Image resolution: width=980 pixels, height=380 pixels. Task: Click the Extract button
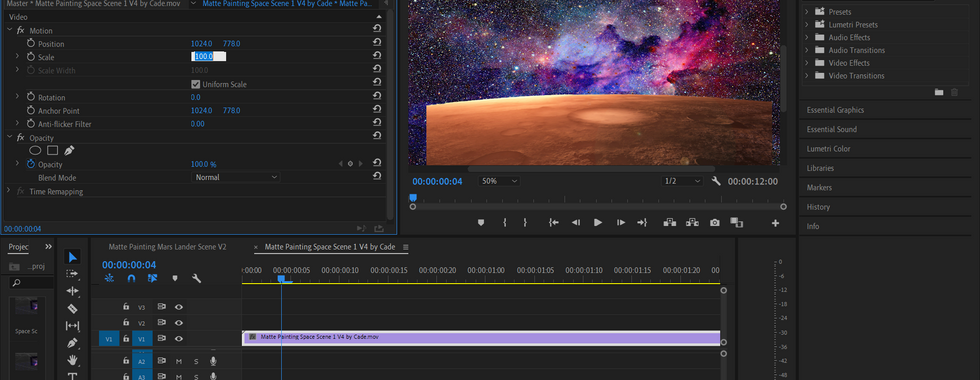(x=692, y=222)
